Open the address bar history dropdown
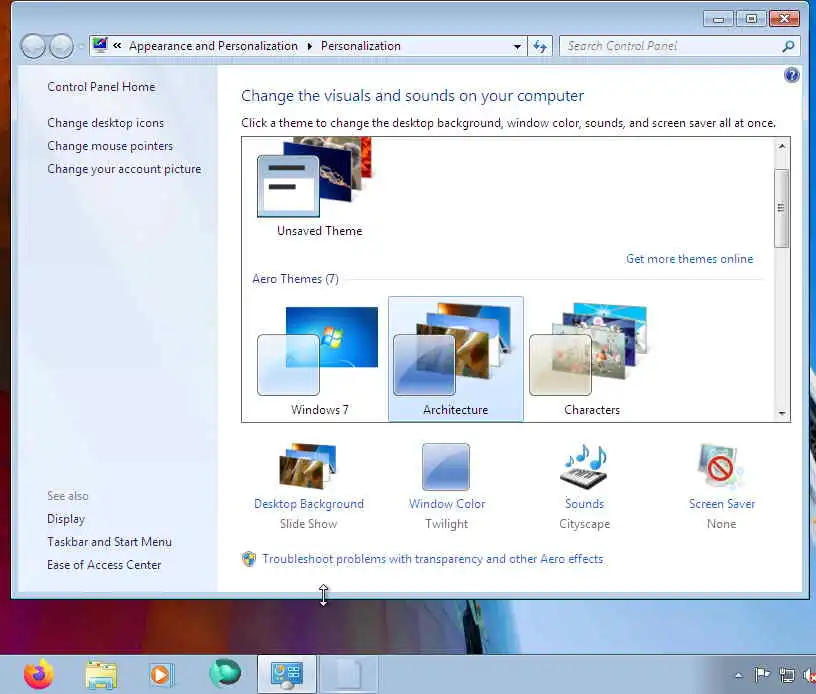Viewport: 816px width, 694px height. tap(517, 46)
